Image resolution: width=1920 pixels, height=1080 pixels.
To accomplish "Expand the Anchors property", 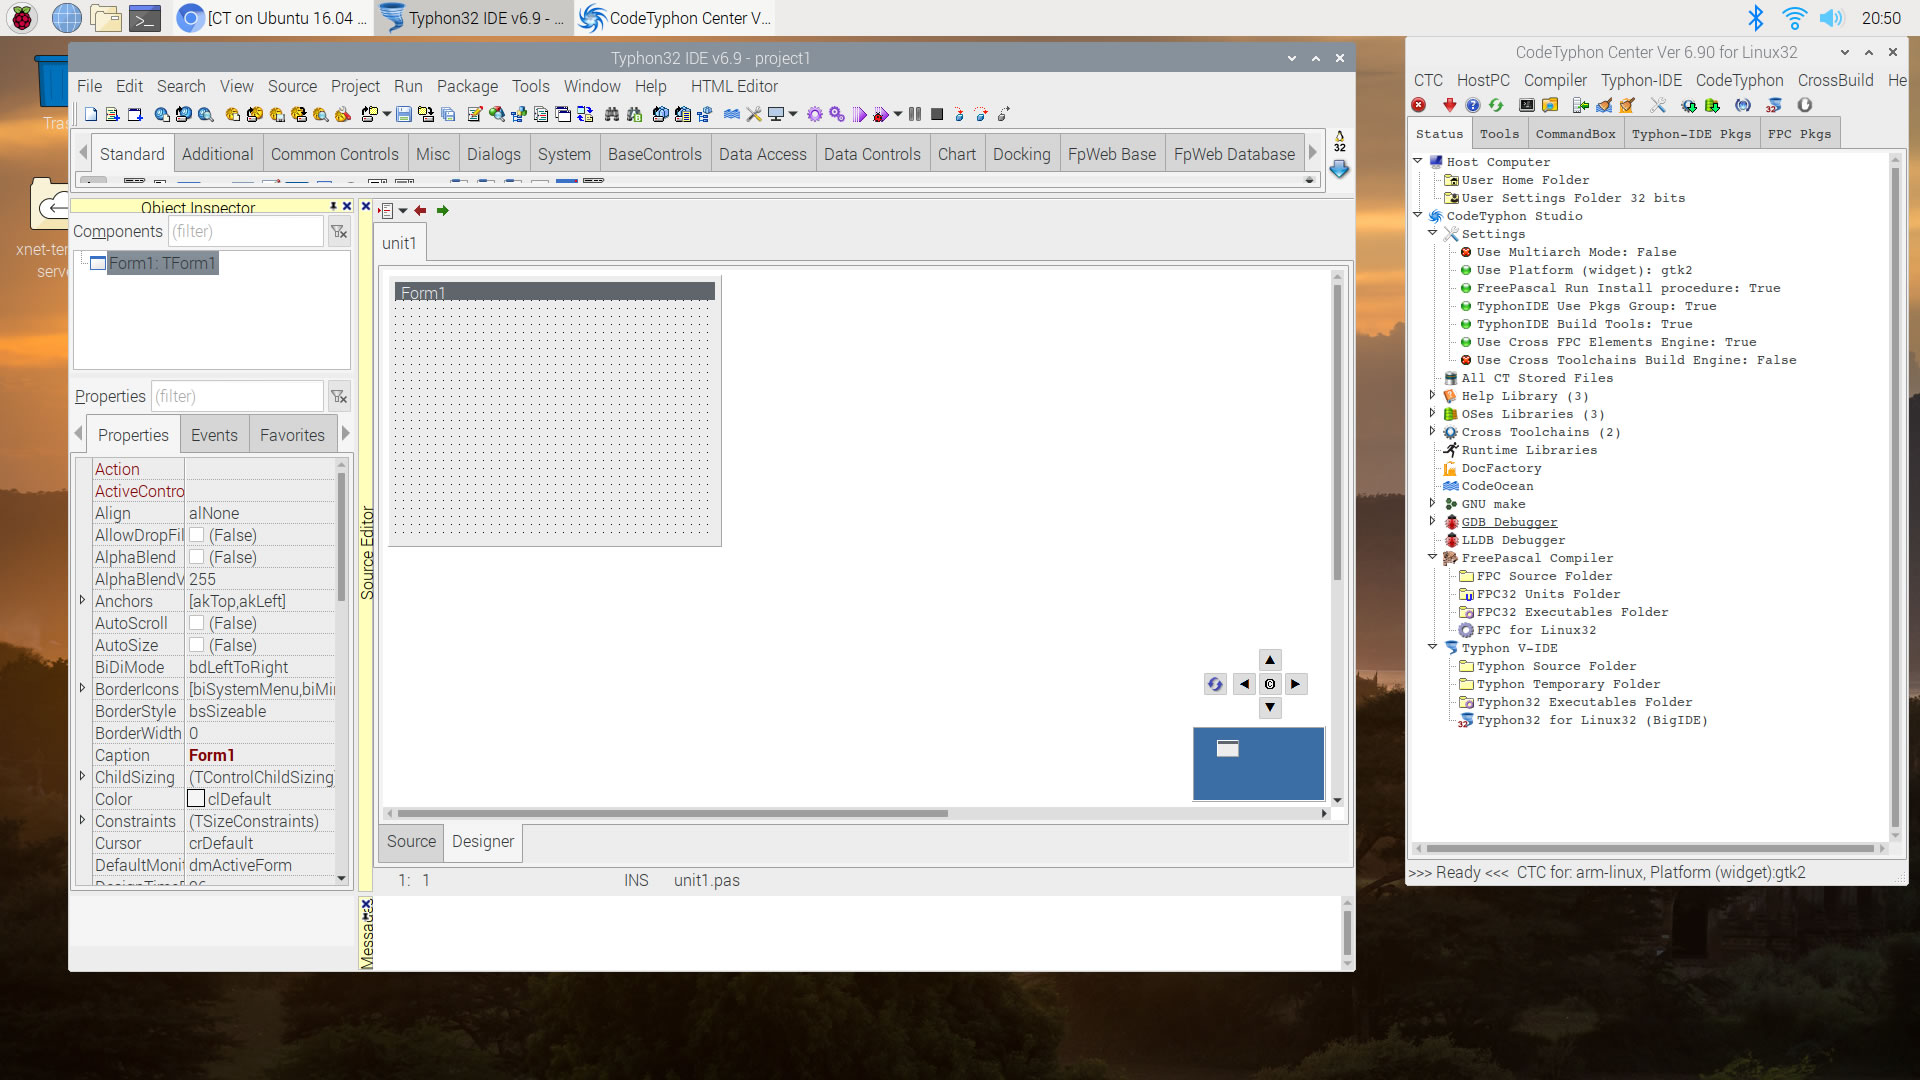I will [x=82, y=600].
